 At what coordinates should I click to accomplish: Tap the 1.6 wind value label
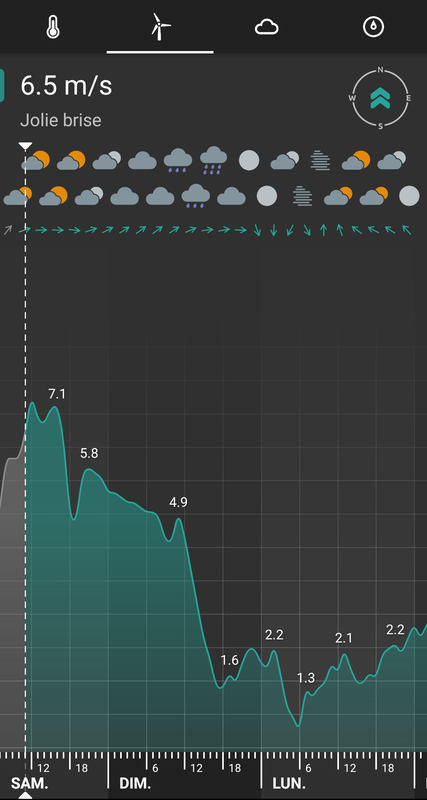(230, 660)
